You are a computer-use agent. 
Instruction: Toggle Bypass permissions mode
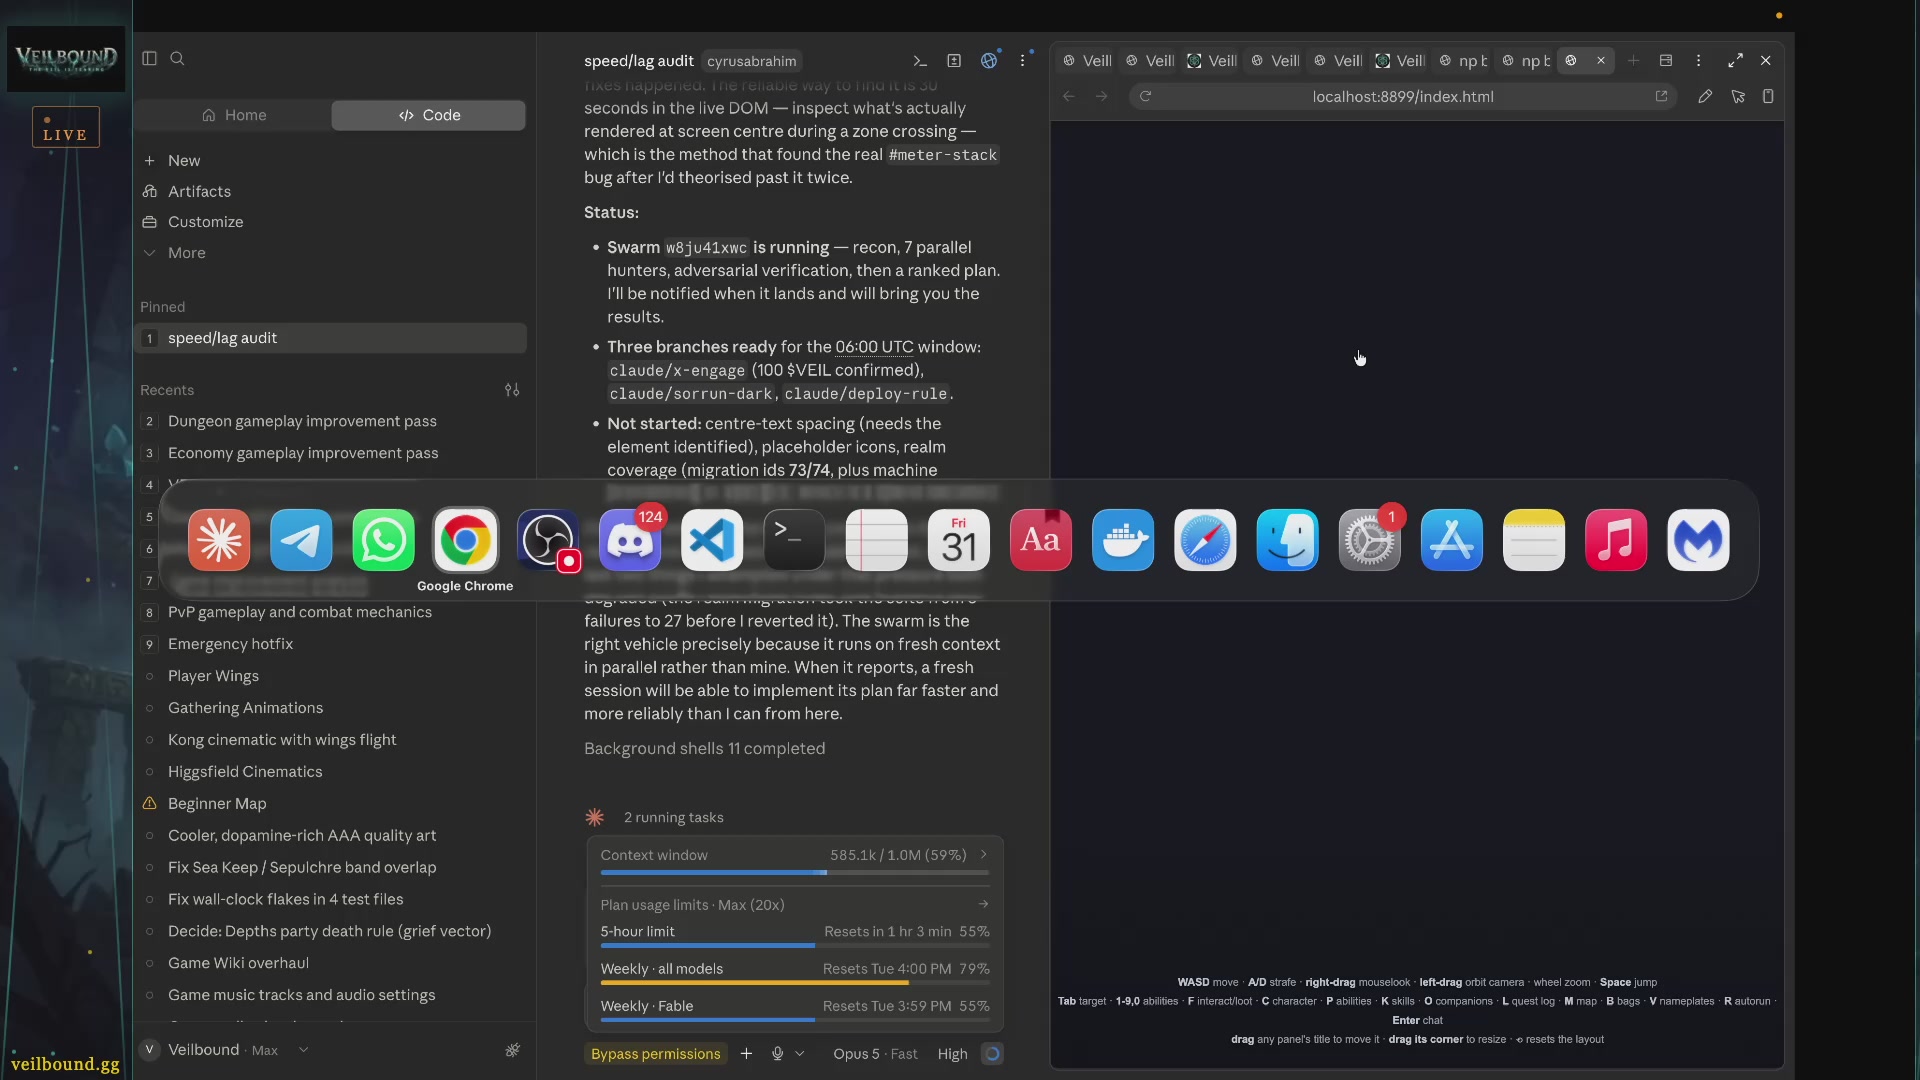pyautogui.click(x=655, y=1053)
